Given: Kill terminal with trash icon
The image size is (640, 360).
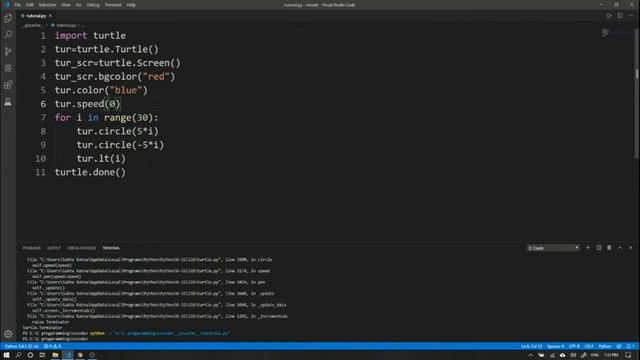Looking at the screenshot, I should point(609,248).
